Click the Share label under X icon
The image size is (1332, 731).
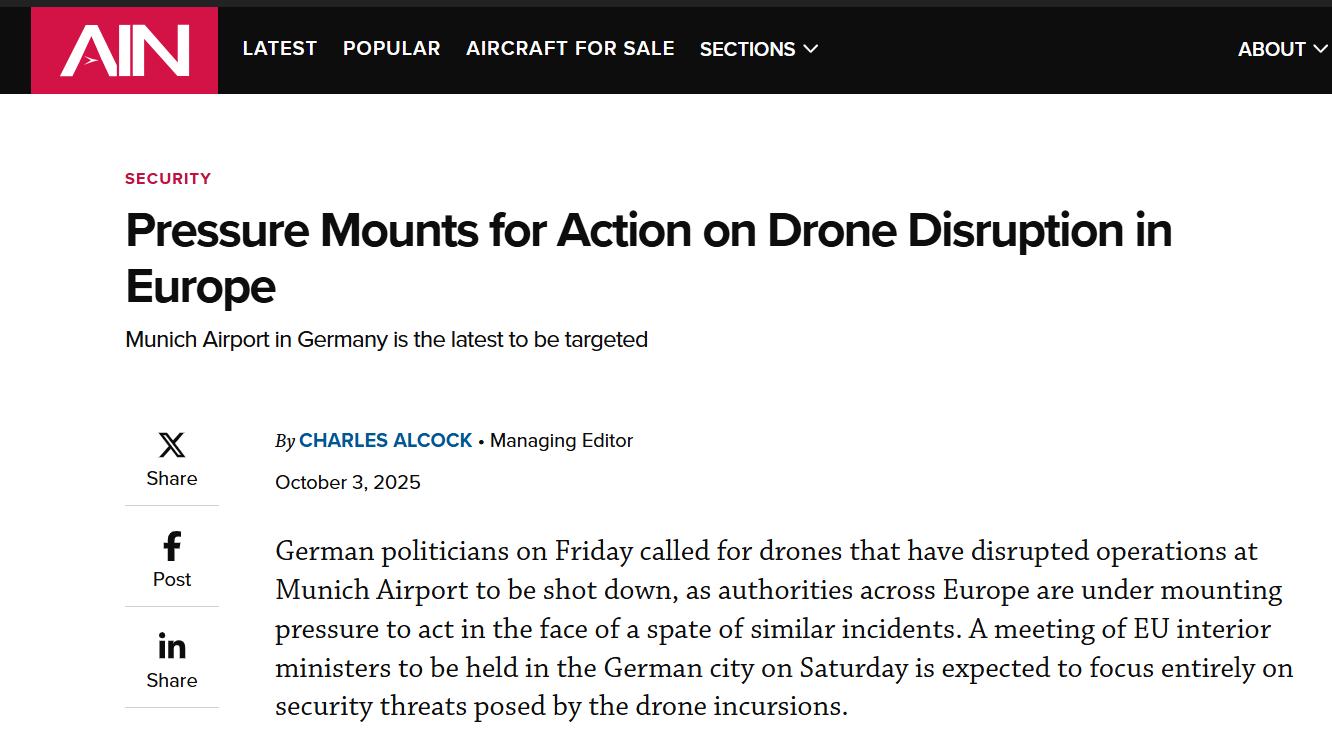pyautogui.click(x=172, y=478)
